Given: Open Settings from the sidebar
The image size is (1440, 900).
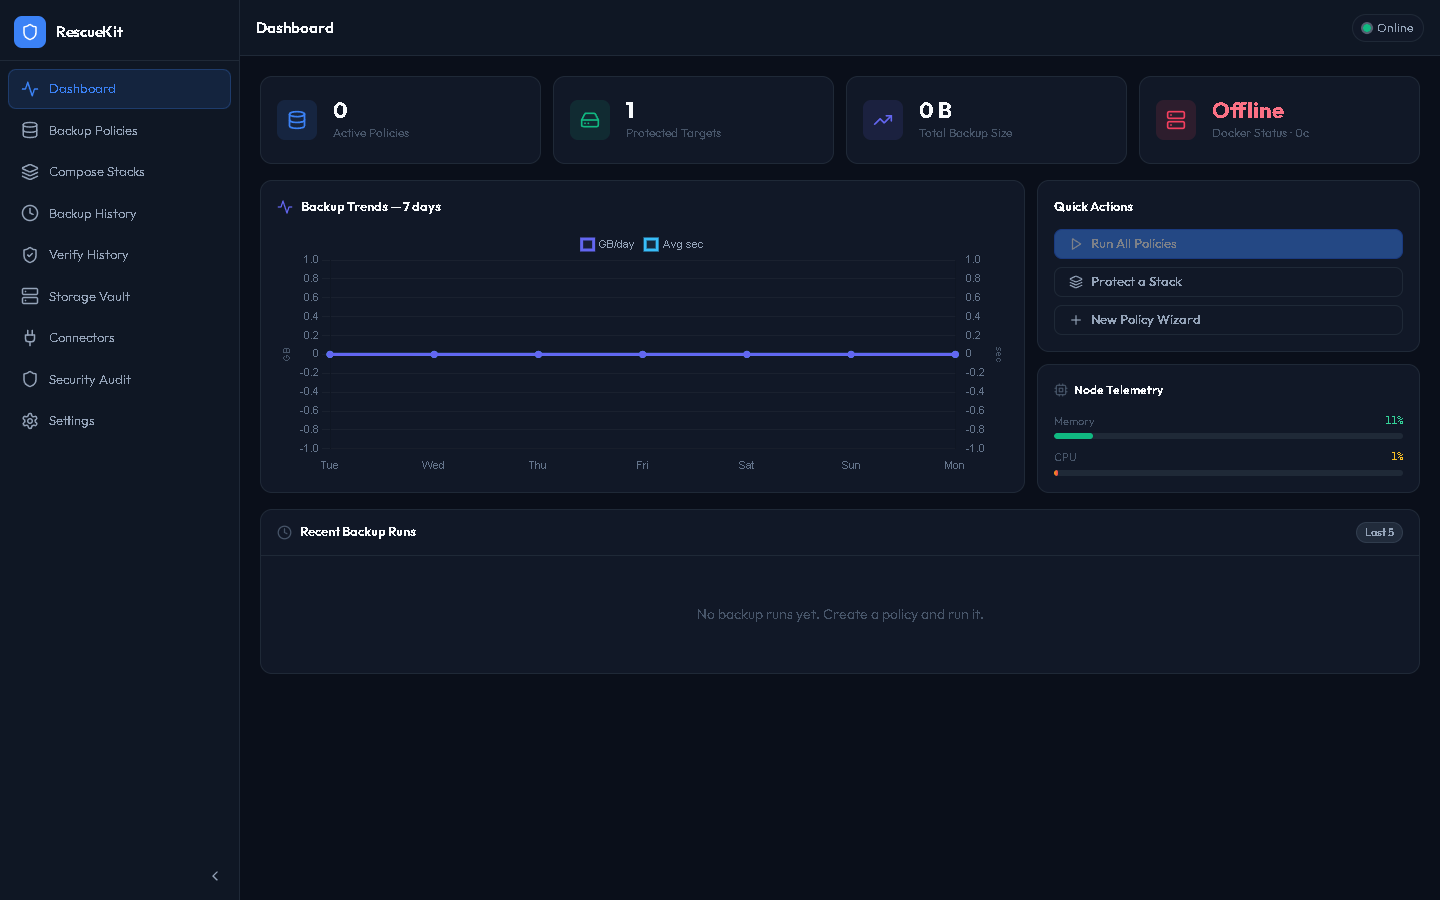Looking at the screenshot, I should point(119,421).
